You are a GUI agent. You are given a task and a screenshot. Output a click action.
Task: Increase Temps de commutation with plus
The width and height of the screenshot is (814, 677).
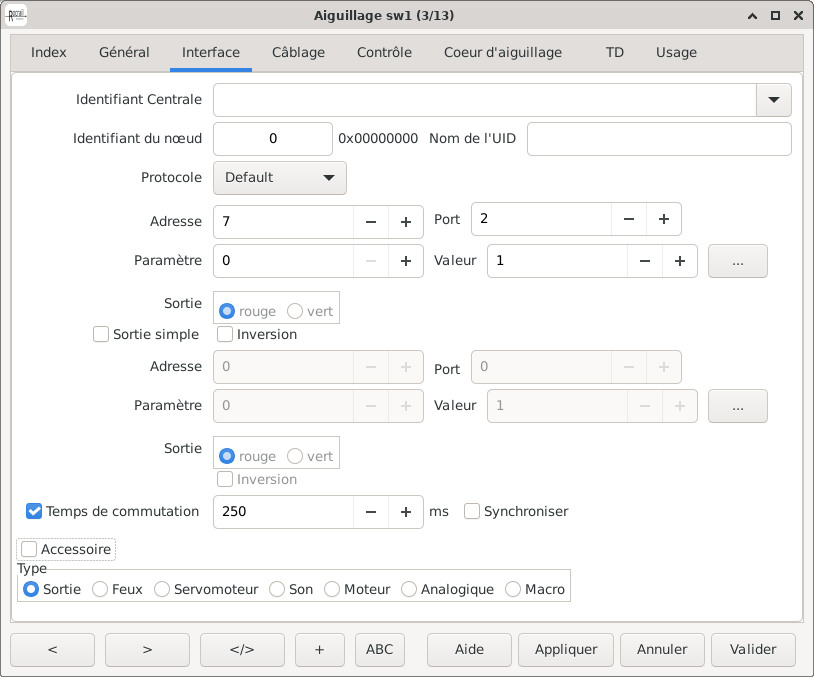tap(406, 512)
